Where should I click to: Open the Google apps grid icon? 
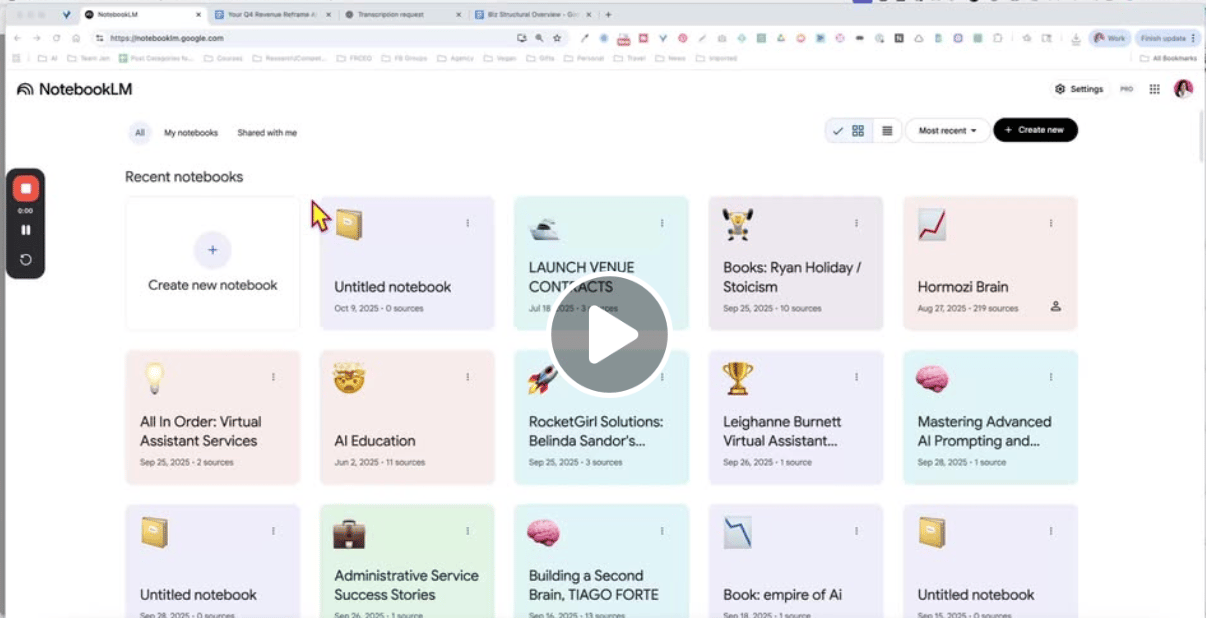1154,89
